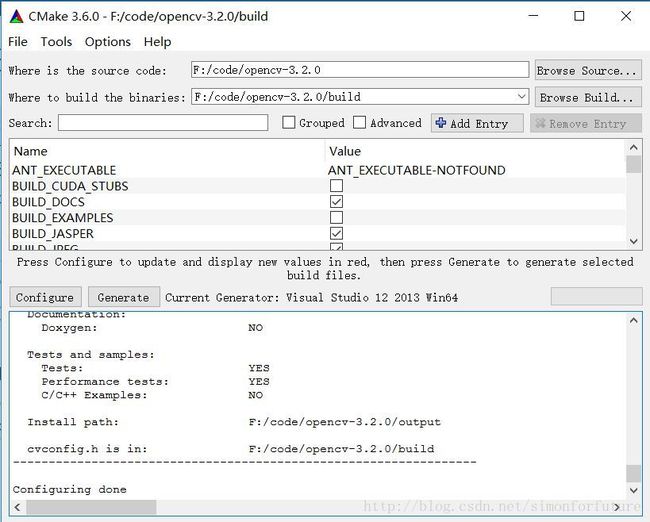Click the CMake logo icon in title bar
The width and height of the screenshot is (650, 522).
pyautogui.click(x=17, y=17)
